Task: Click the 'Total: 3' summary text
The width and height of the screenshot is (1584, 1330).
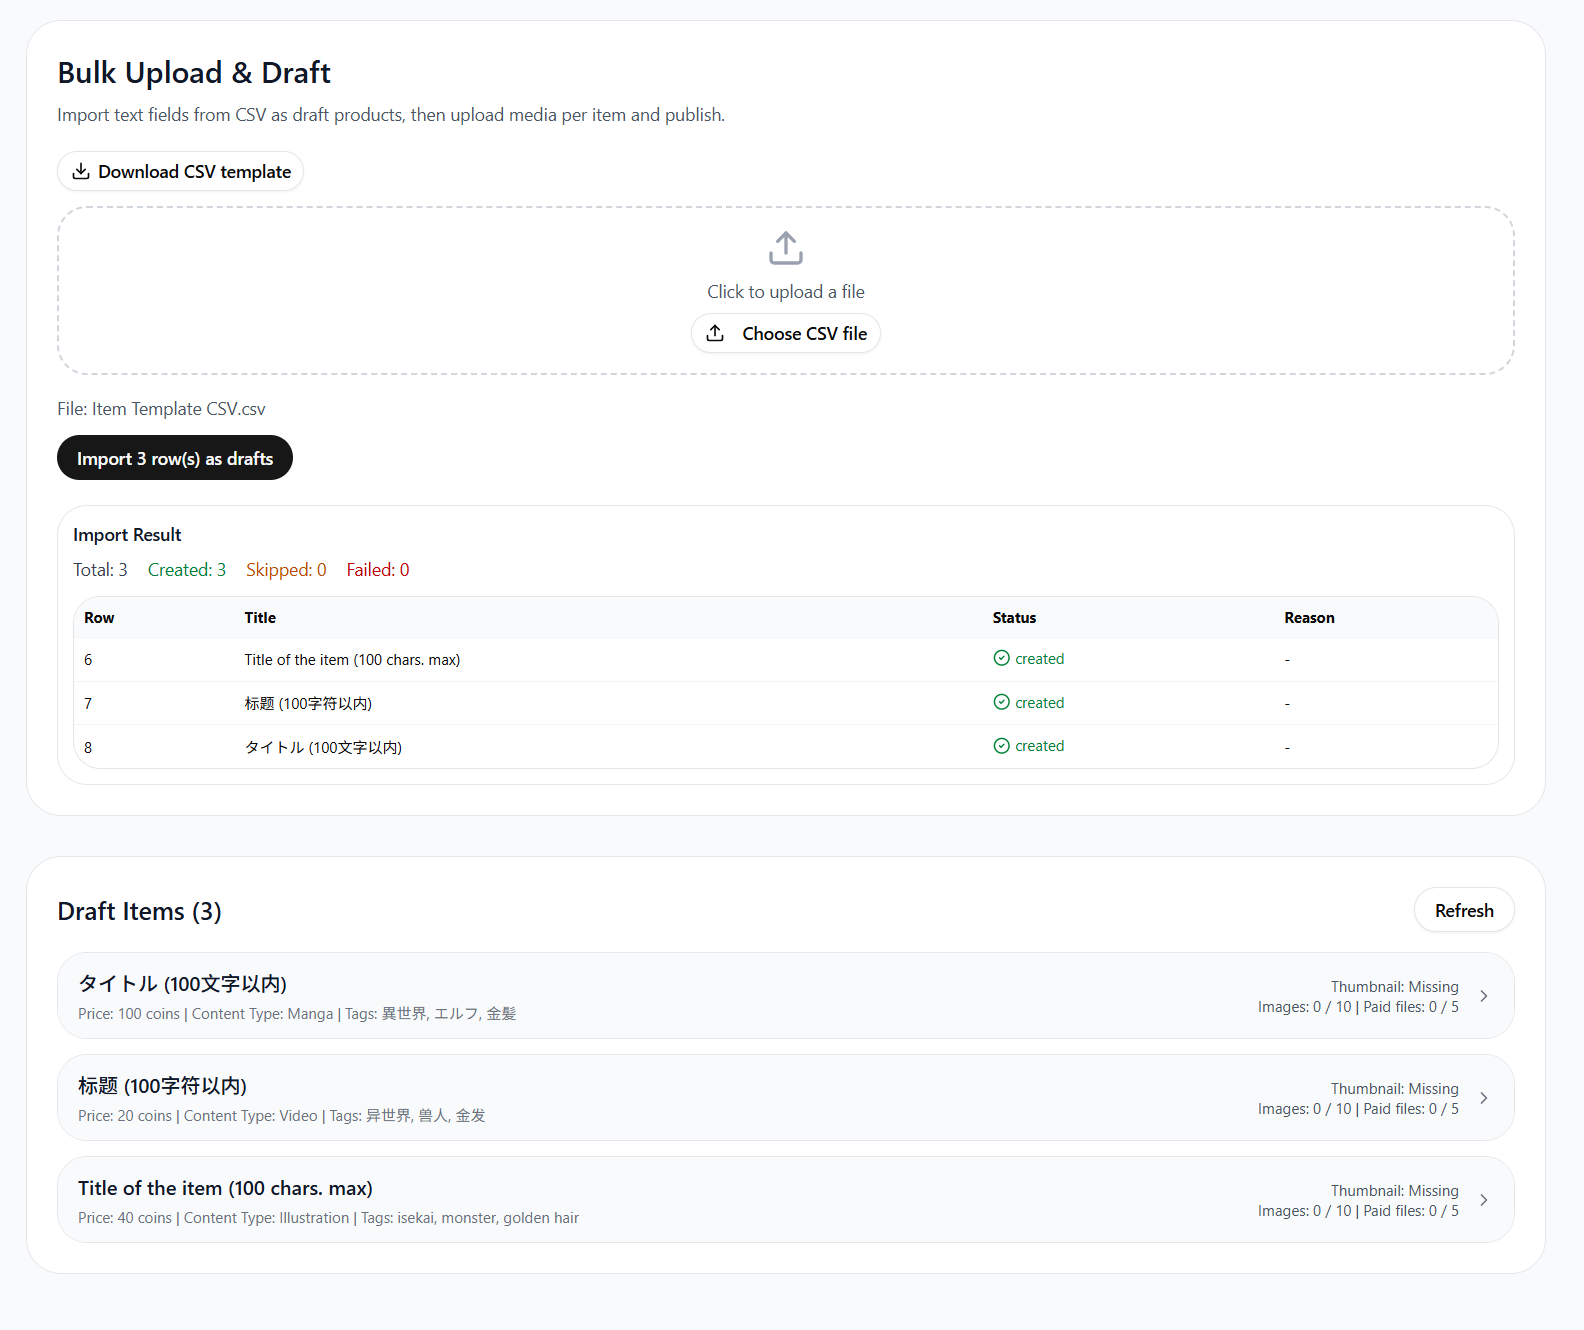Action: click(100, 570)
